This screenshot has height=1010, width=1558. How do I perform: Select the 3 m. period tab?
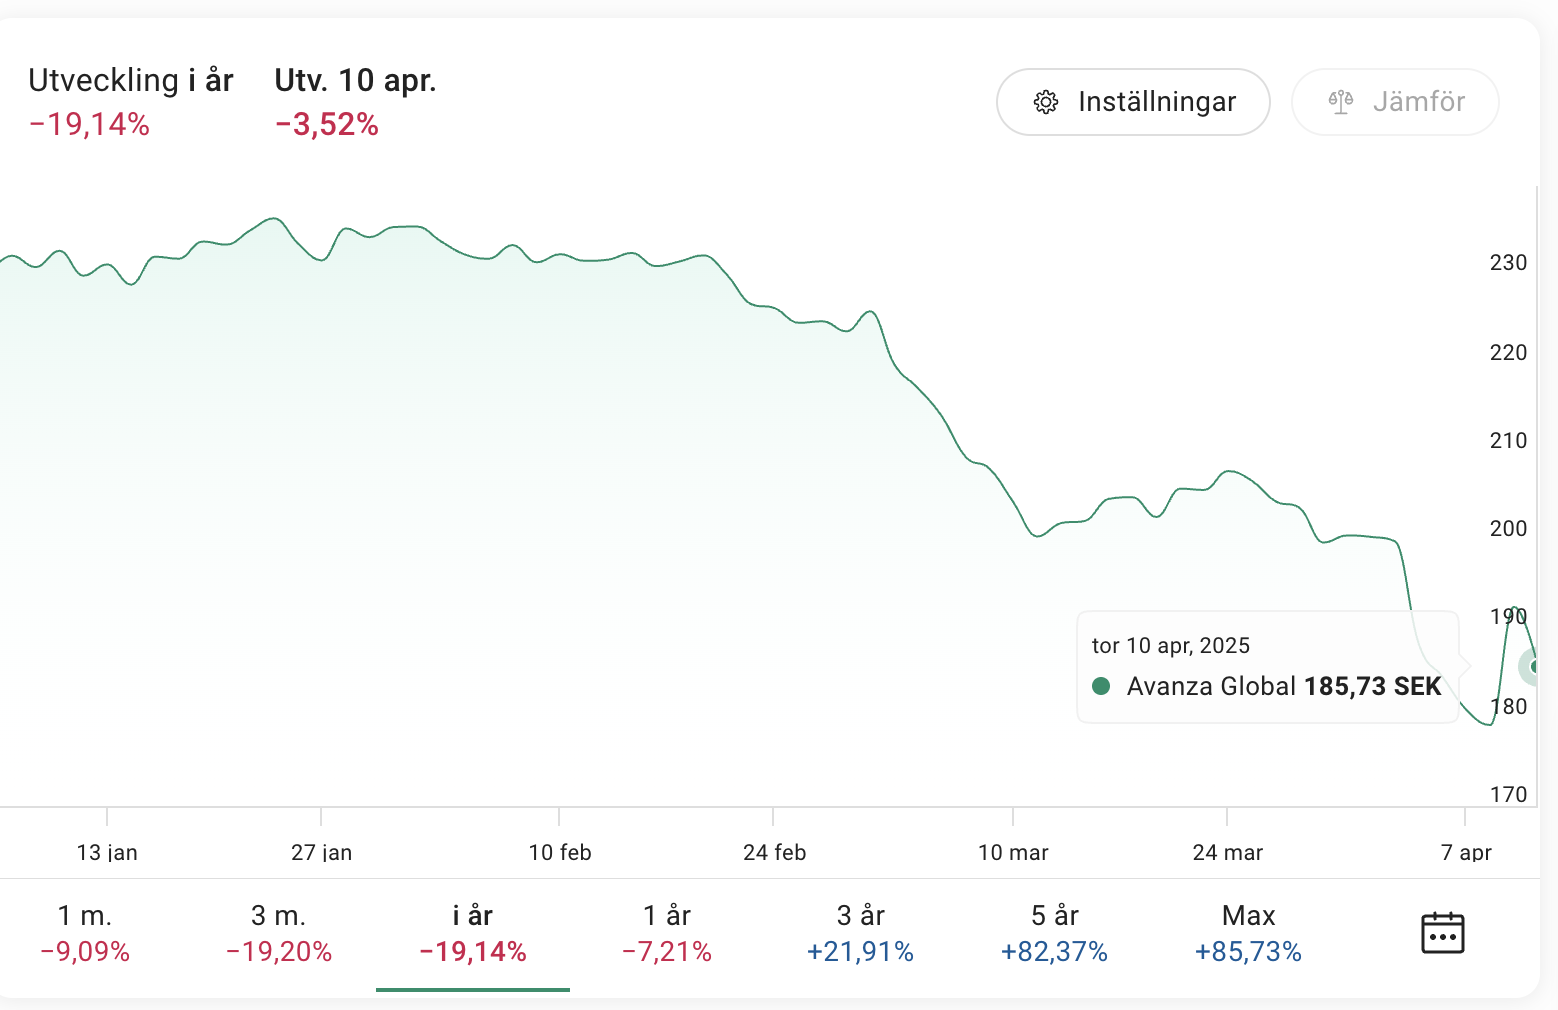coord(279,933)
